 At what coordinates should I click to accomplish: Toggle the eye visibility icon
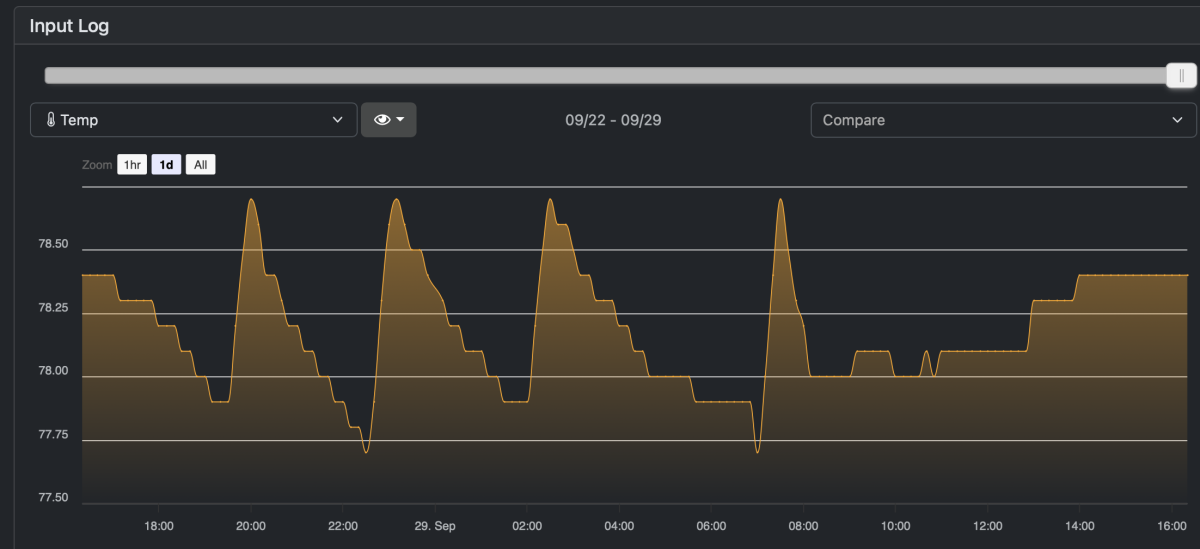[381, 120]
